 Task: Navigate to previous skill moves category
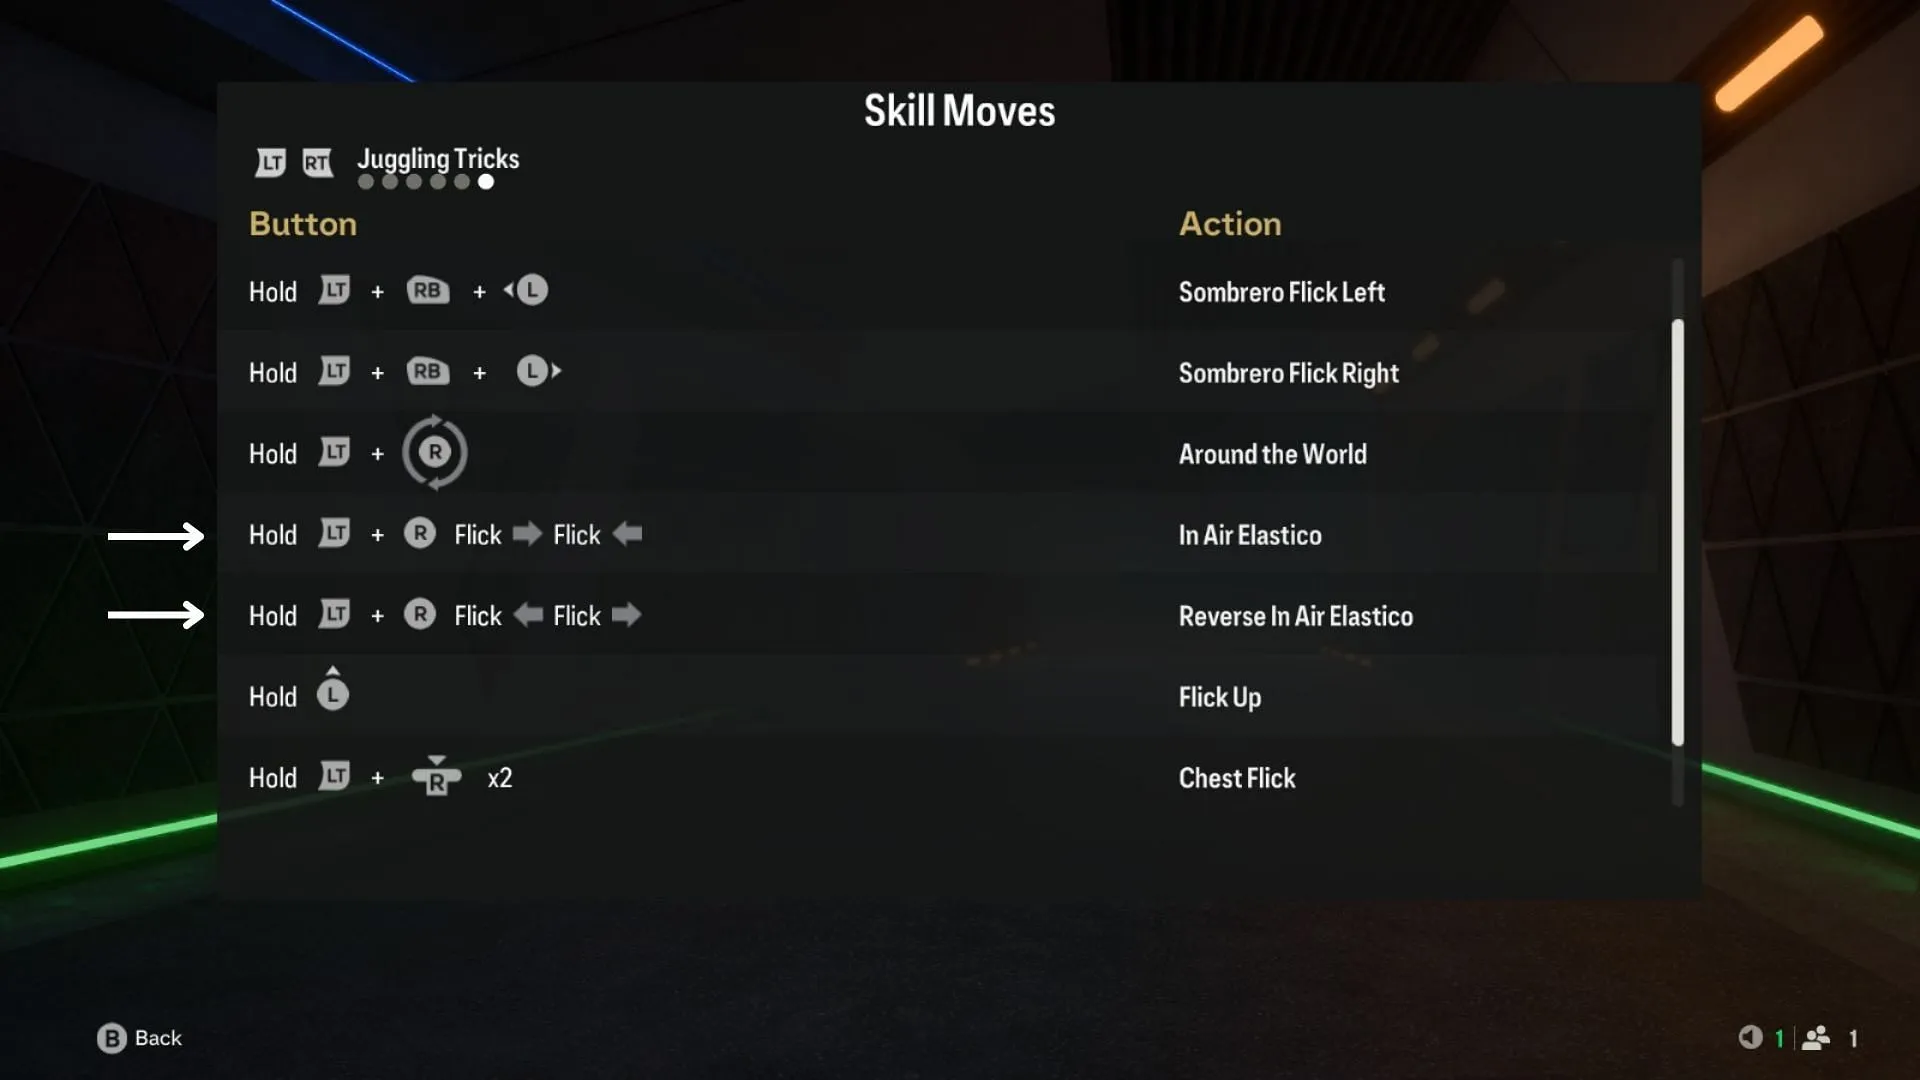pos(270,160)
